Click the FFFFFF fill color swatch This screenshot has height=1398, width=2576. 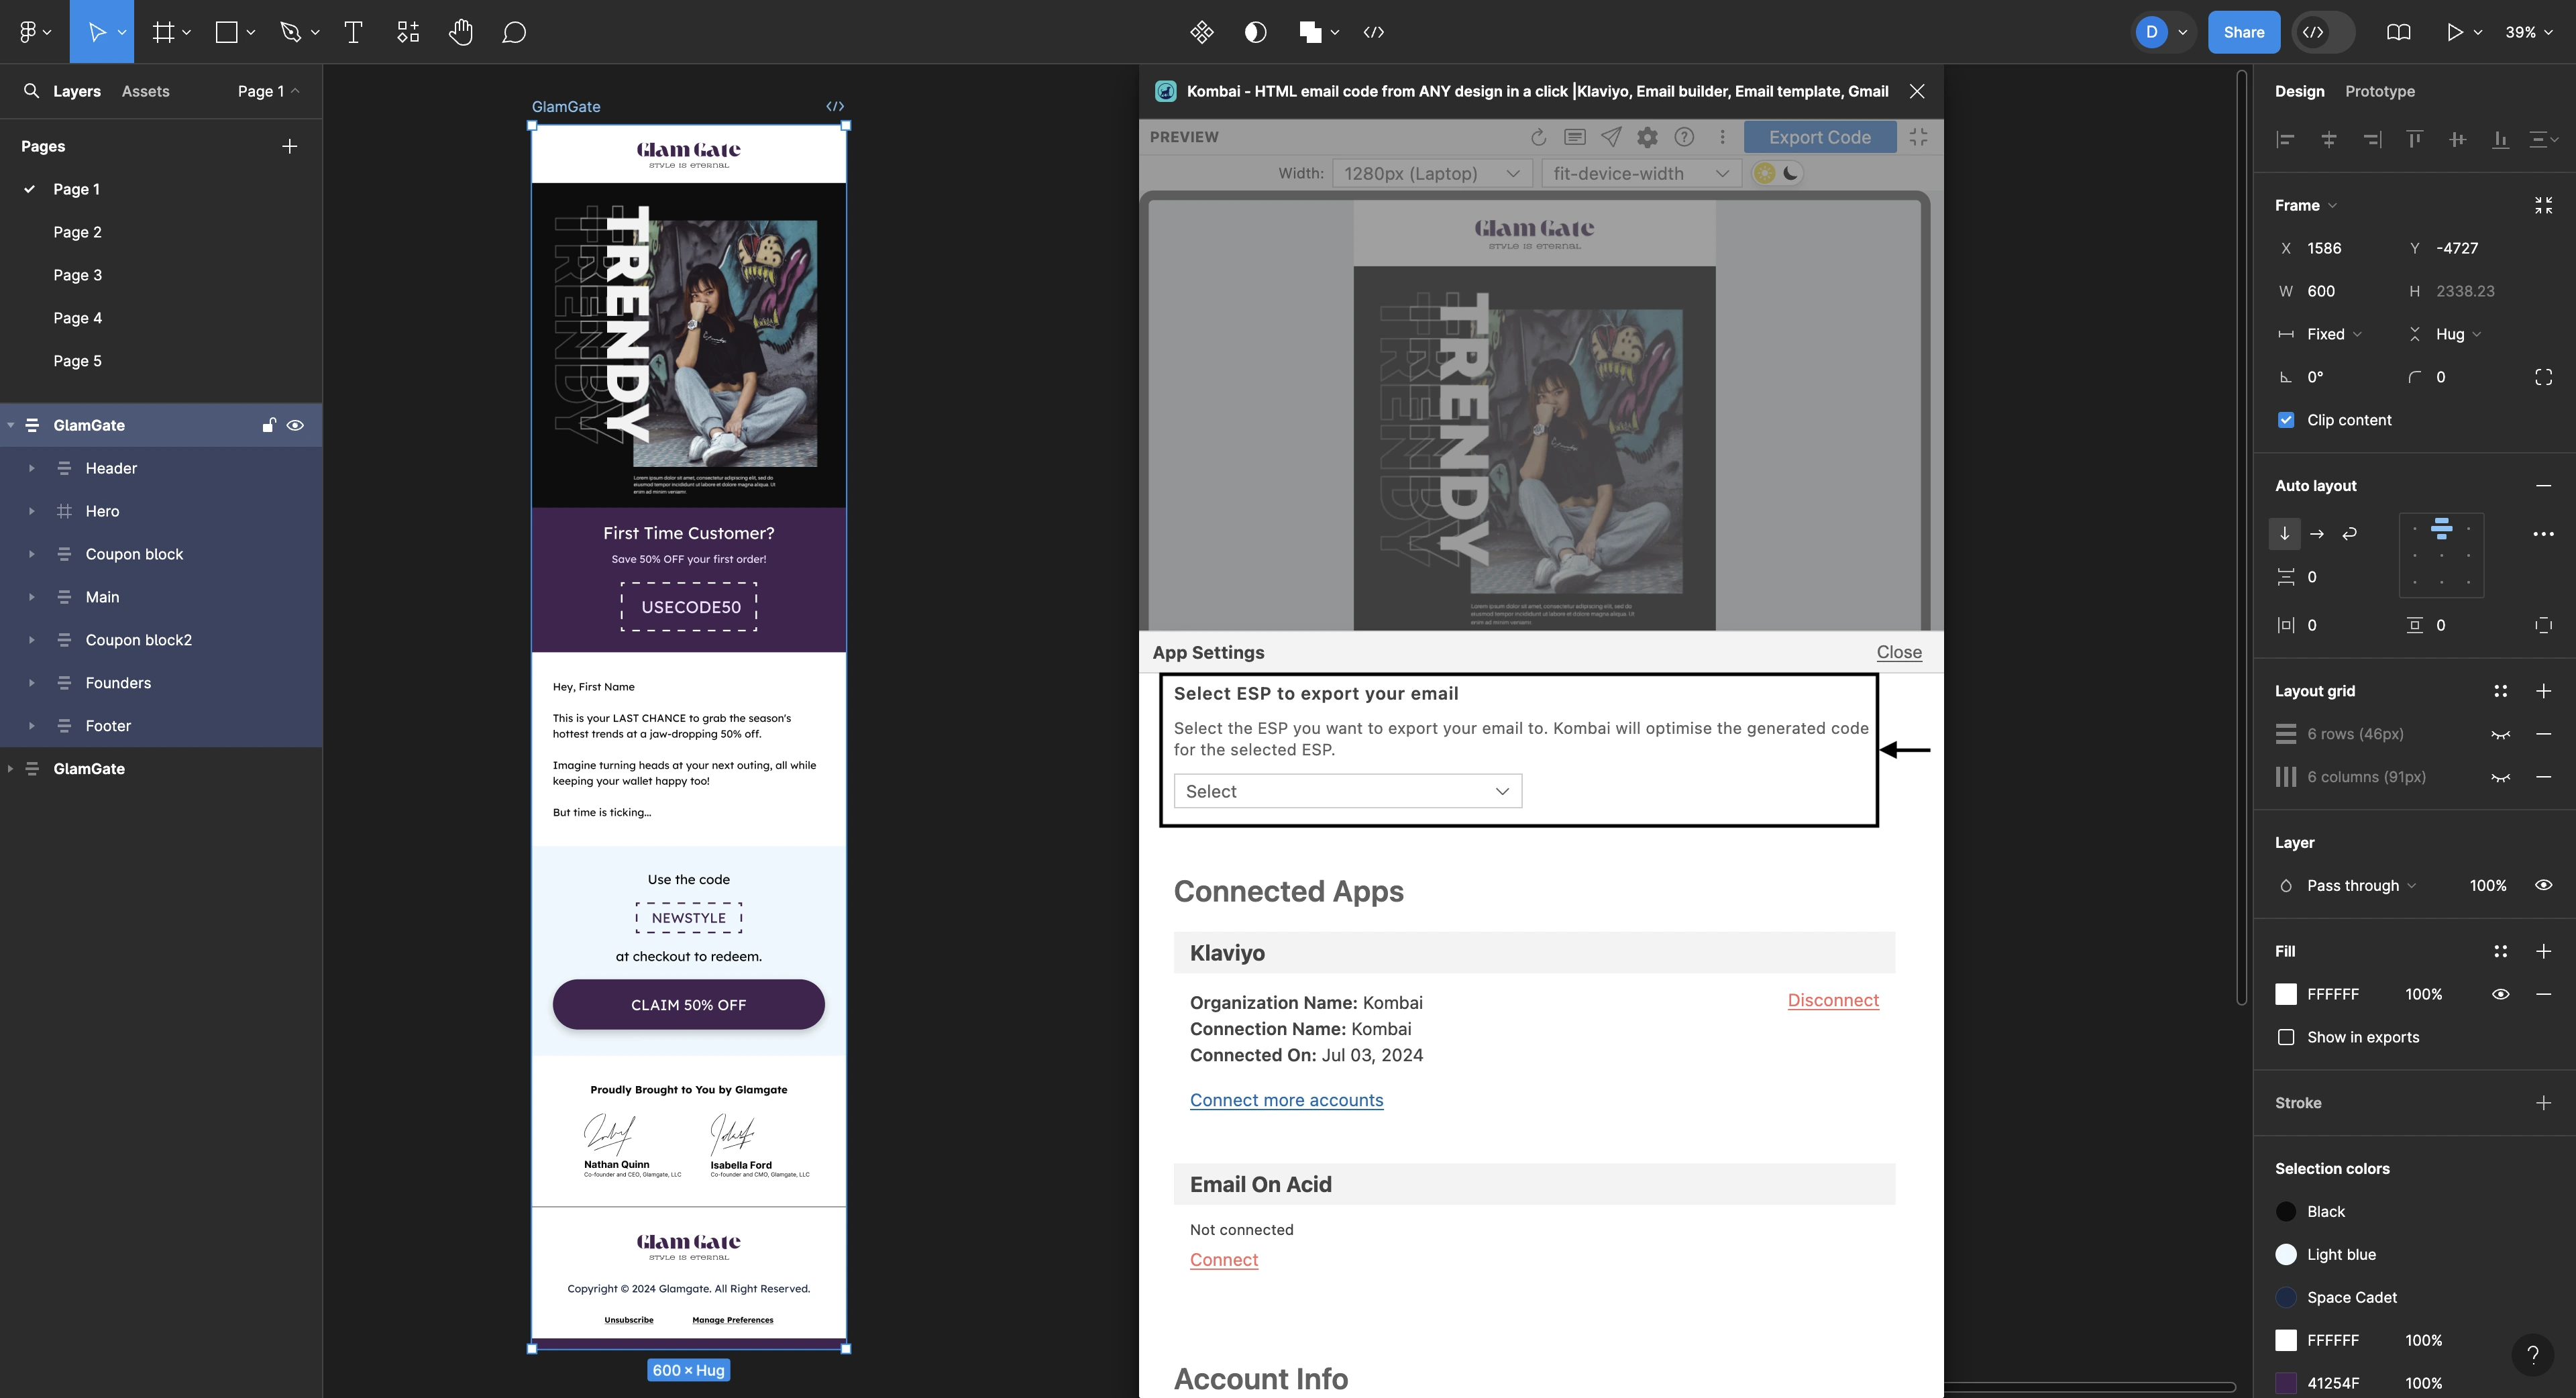2286,994
